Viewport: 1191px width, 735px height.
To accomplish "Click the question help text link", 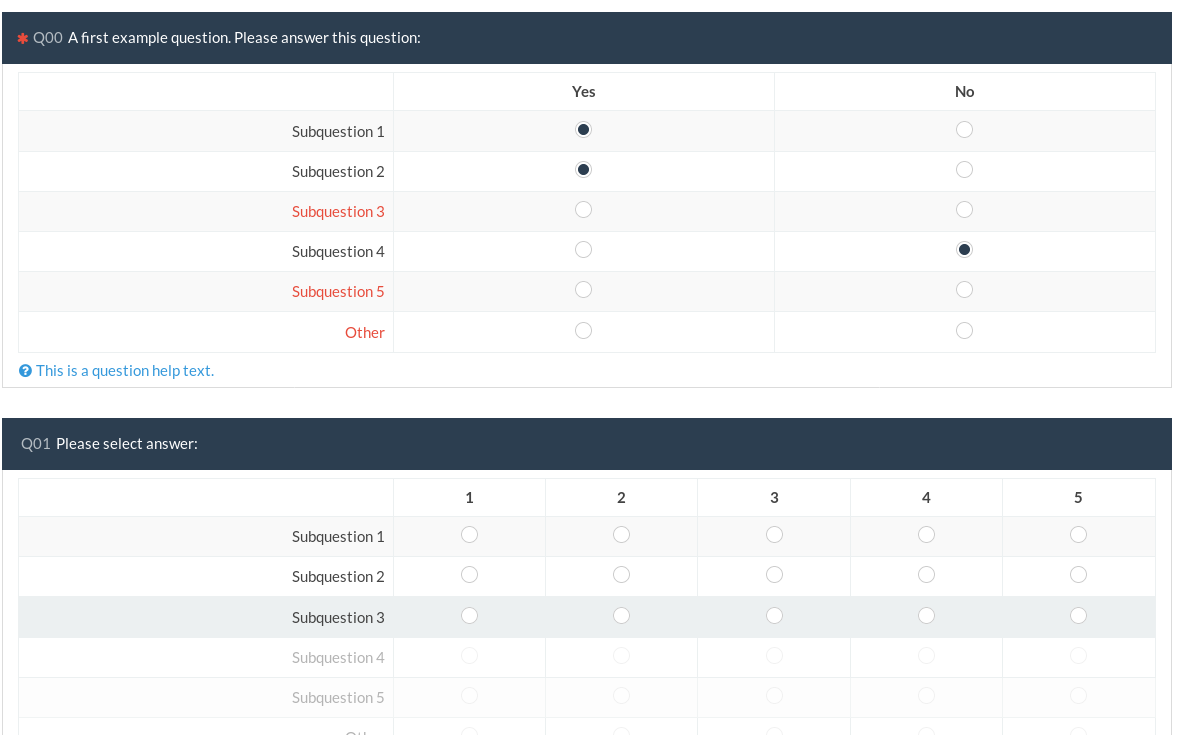I will [x=125, y=371].
